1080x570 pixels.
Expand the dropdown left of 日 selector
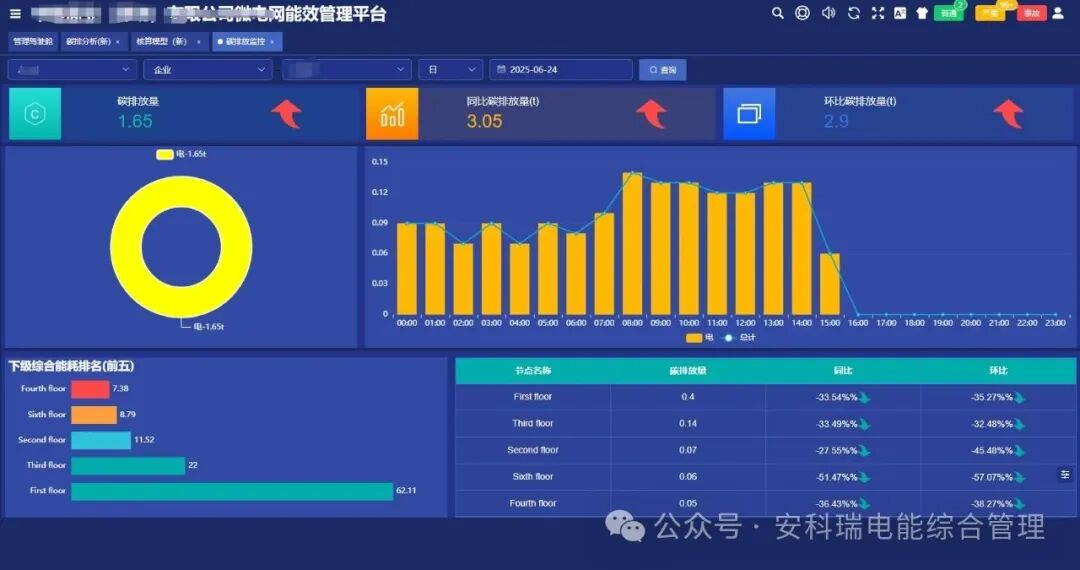point(346,70)
